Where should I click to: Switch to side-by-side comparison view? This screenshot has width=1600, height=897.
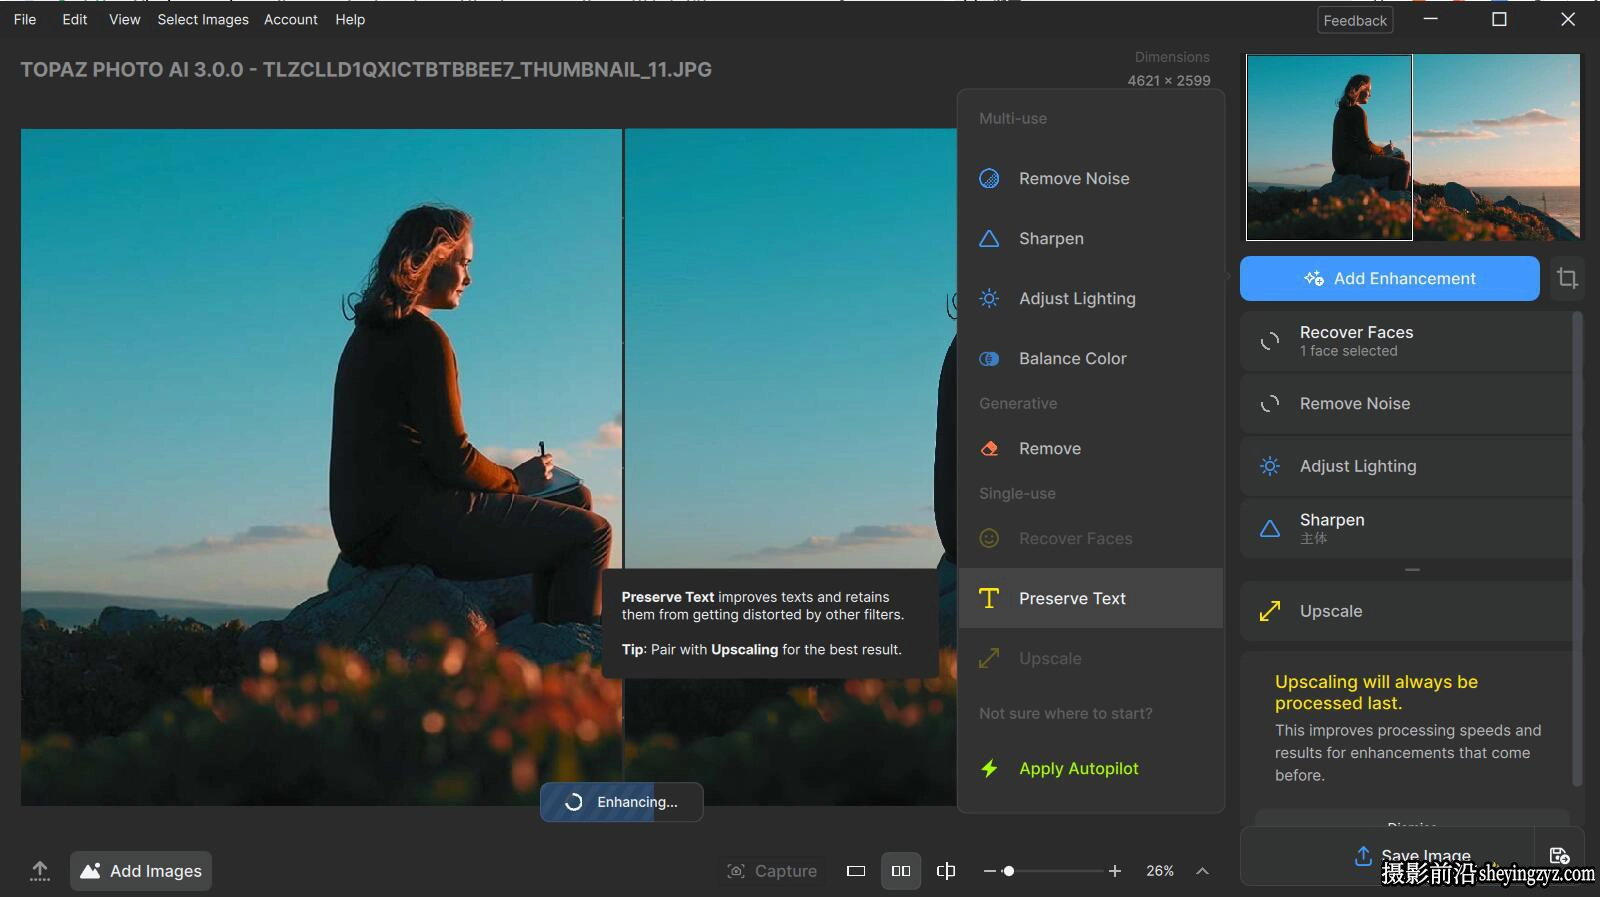[901, 871]
